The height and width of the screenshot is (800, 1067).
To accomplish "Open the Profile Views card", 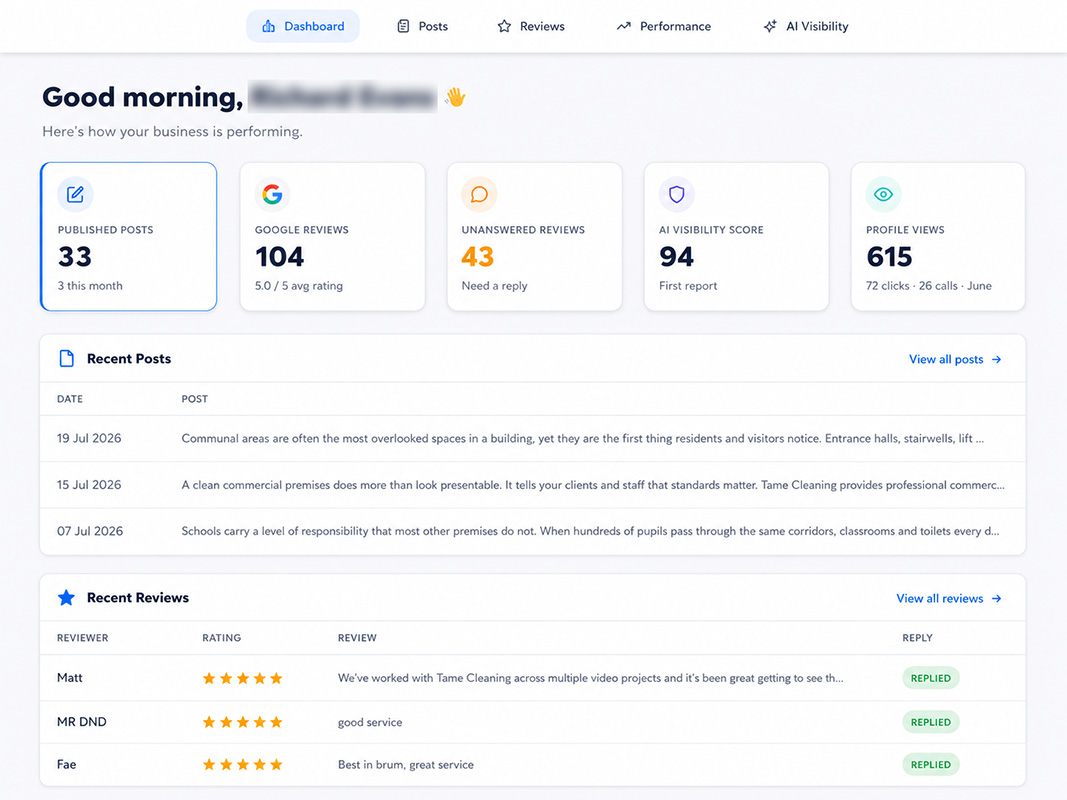I will [x=938, y=236].
